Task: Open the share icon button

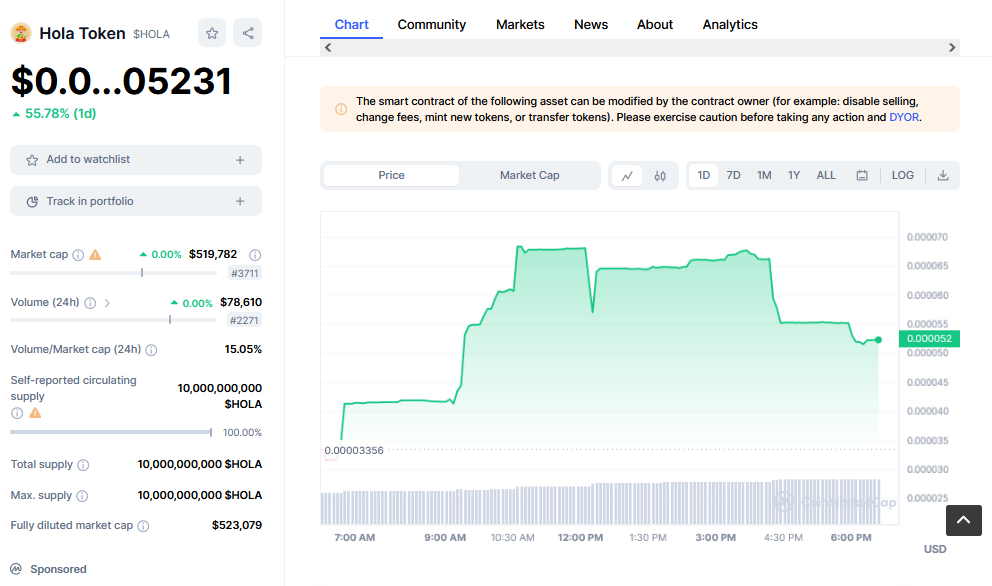Action: pyautogui.click(x=248, y=33)
